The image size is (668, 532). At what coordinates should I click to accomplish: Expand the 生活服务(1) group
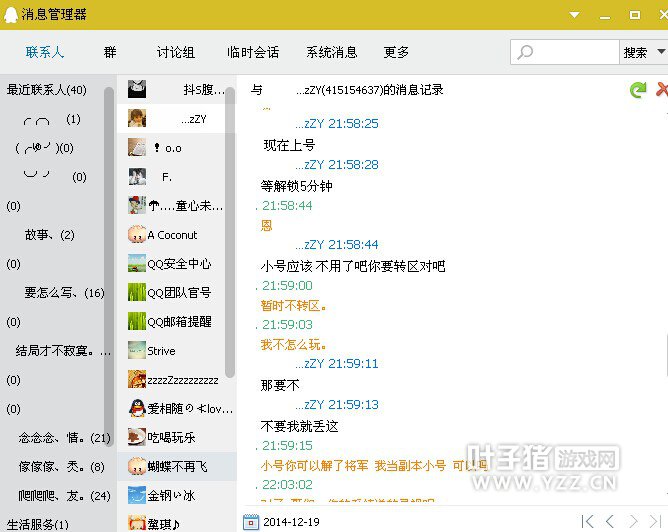tap(38, 524)
